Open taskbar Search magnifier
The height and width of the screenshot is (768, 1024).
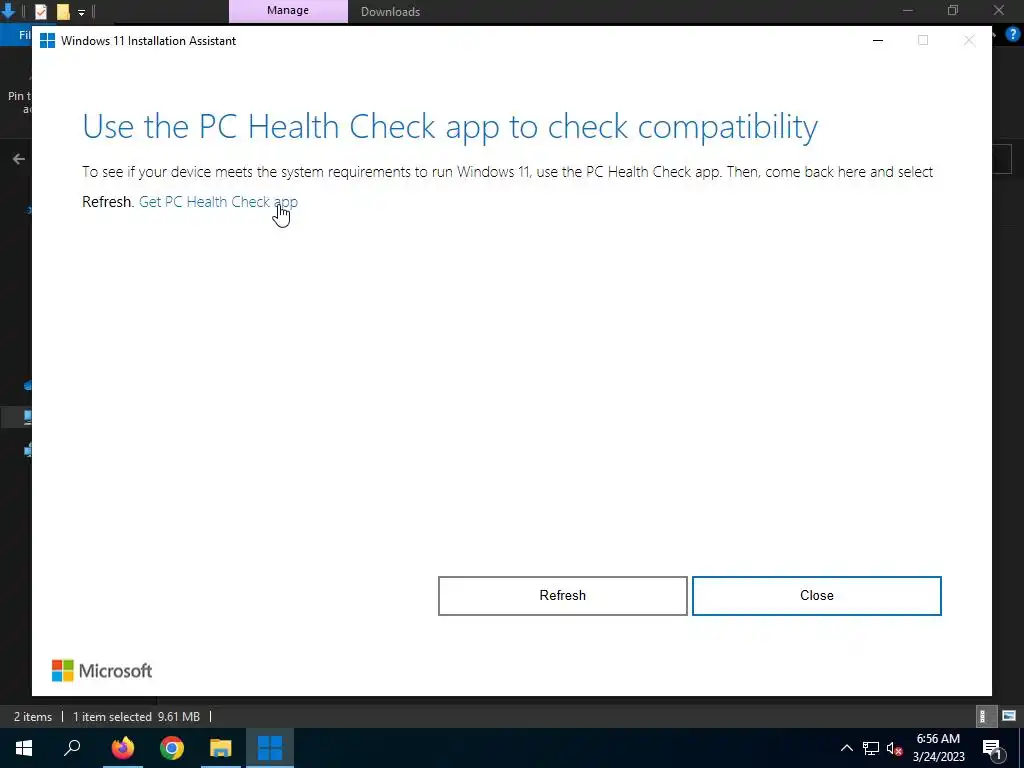(72, 748)
